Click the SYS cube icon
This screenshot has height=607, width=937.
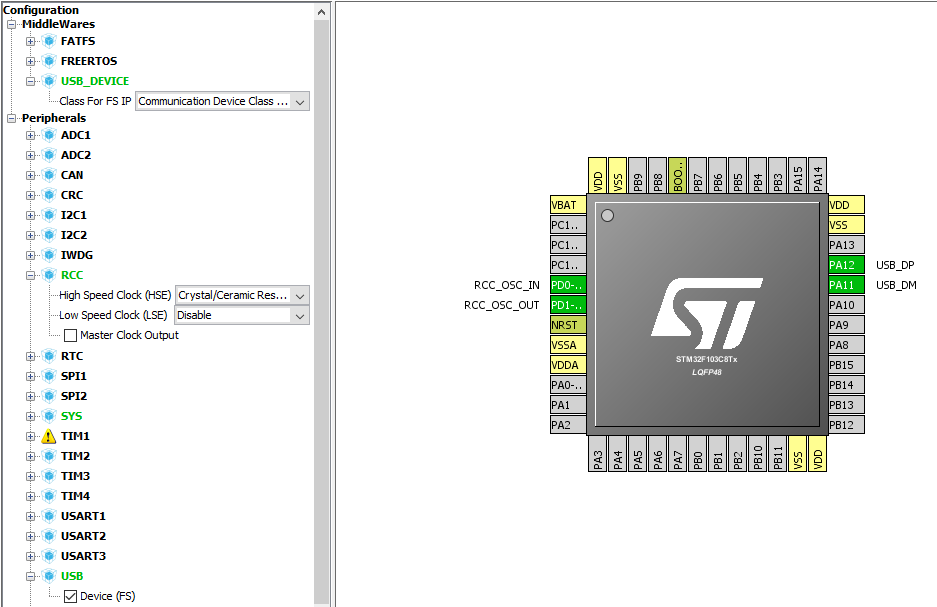50,416
